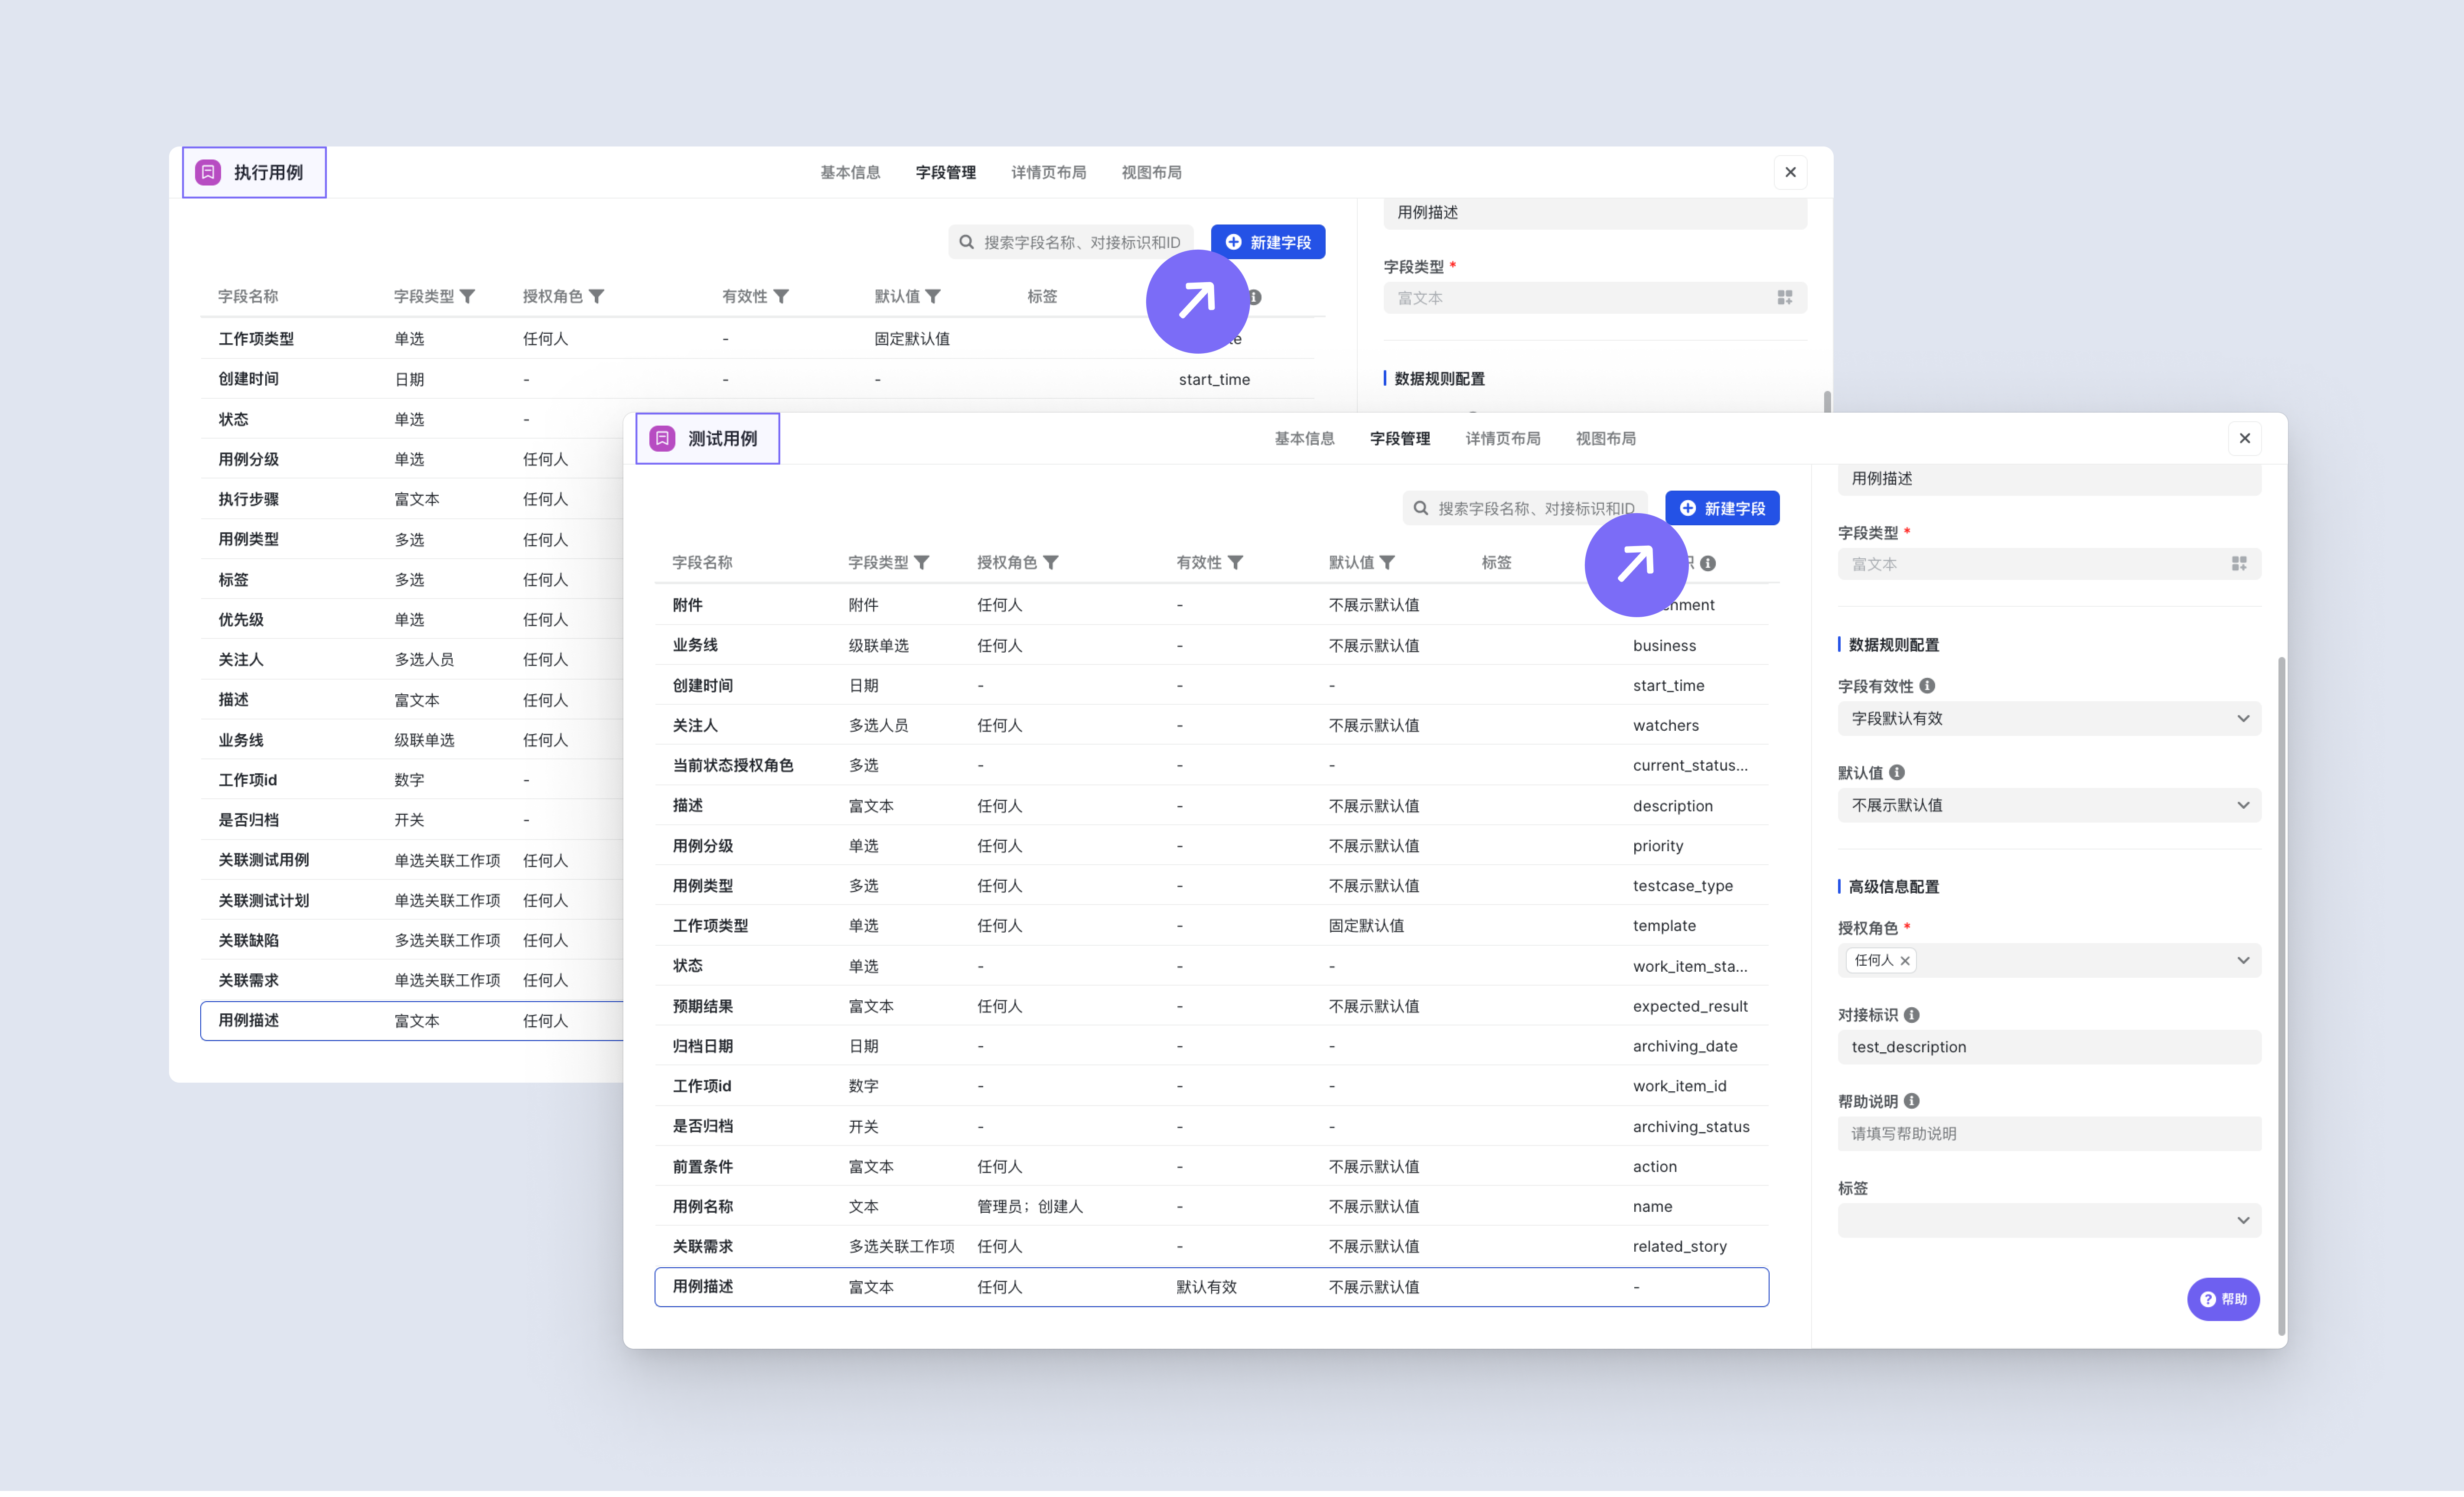Open 详情页布局 tab in 测试用例 window
2464x1497 pixels.
pos(1503,439)
